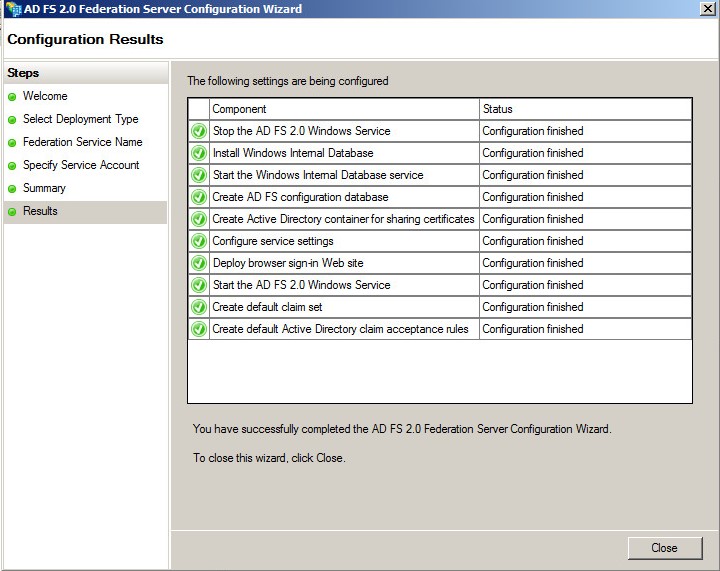720x571 pixels.
Task: Select row 'Start the AD FS 2.0 Windows Service'
Action: tap(440, 286)
